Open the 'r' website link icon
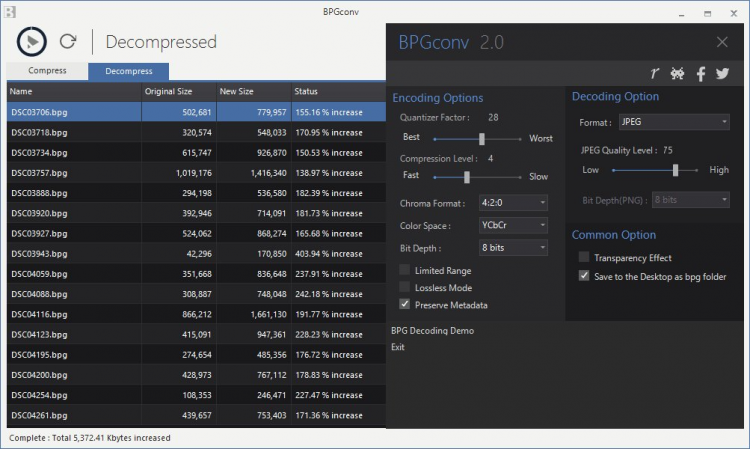 654,73
